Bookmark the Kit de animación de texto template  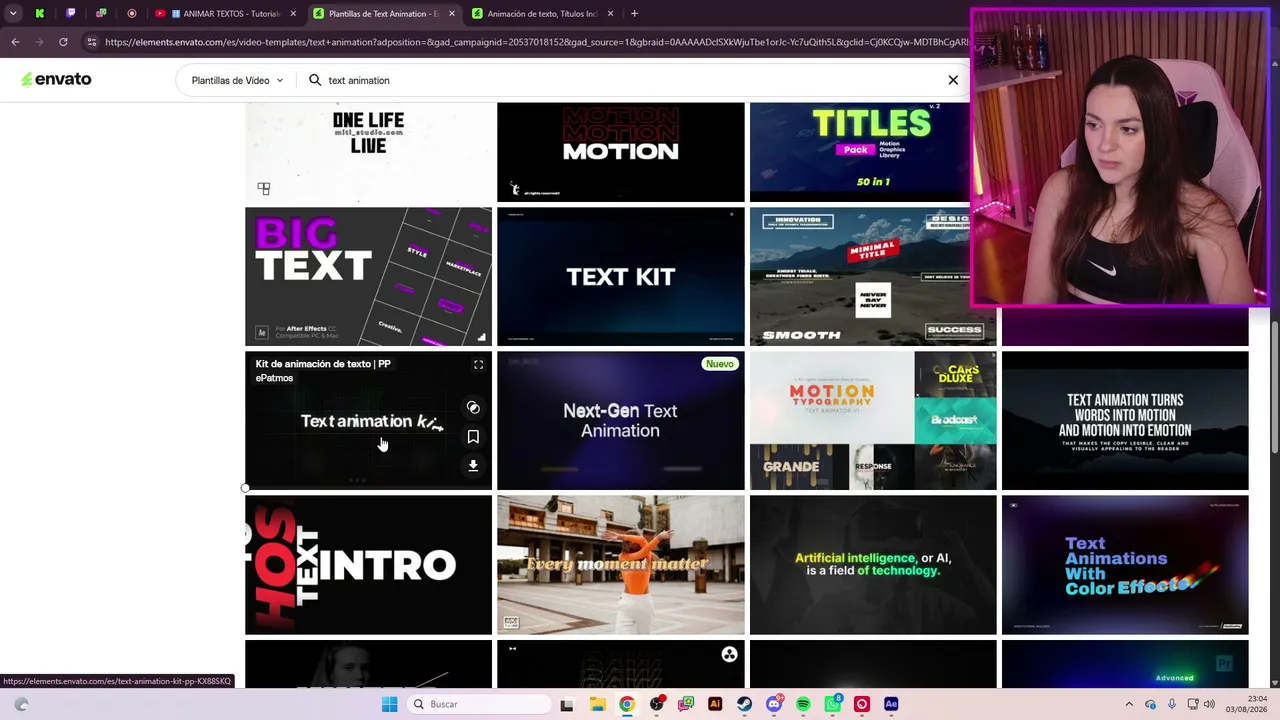(x=473, y=437)
